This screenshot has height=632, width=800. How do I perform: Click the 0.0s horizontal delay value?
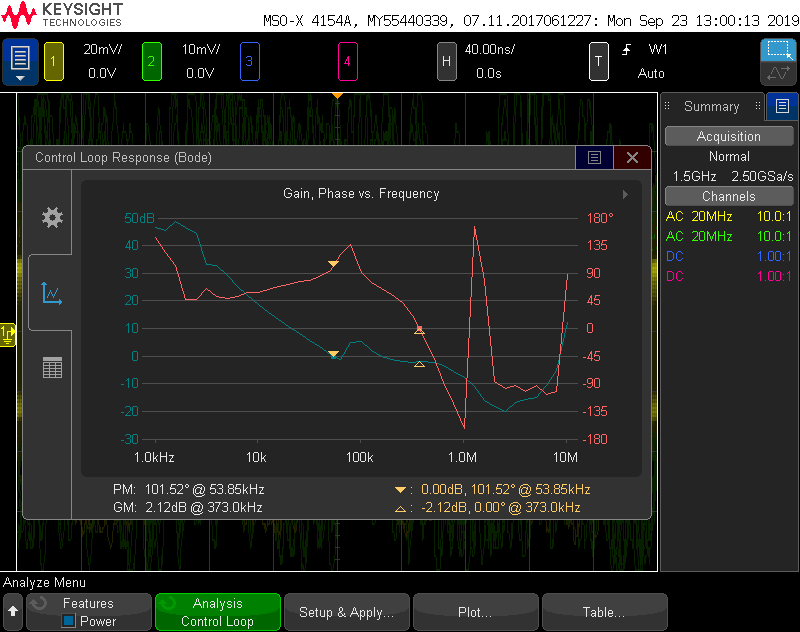(x=489, y=73)
